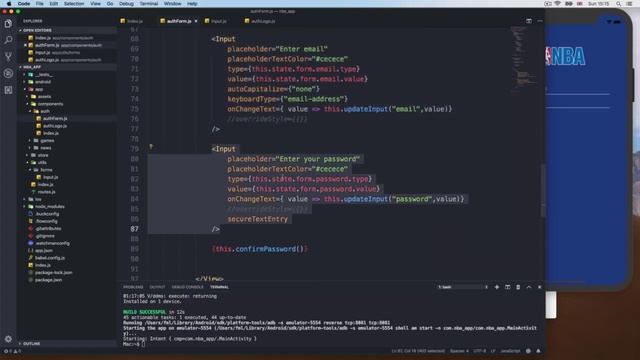Split the terminal panel
This screenshot has width=640, height=360.
click(x=507, y=287)
